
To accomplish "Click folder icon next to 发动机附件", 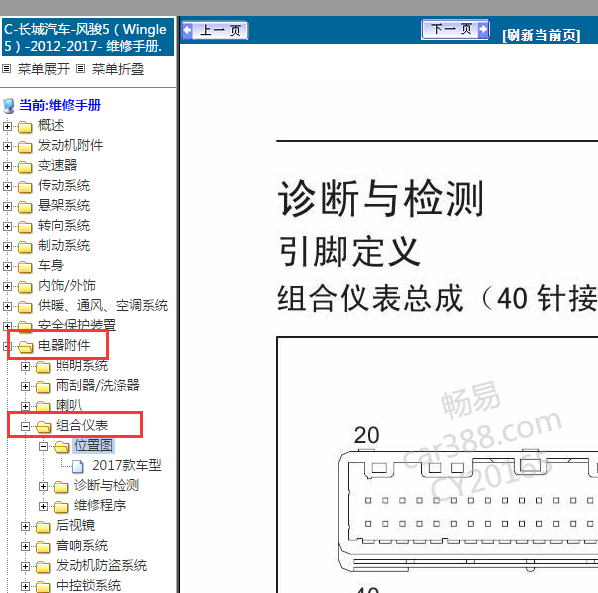I will click(25, 147).
